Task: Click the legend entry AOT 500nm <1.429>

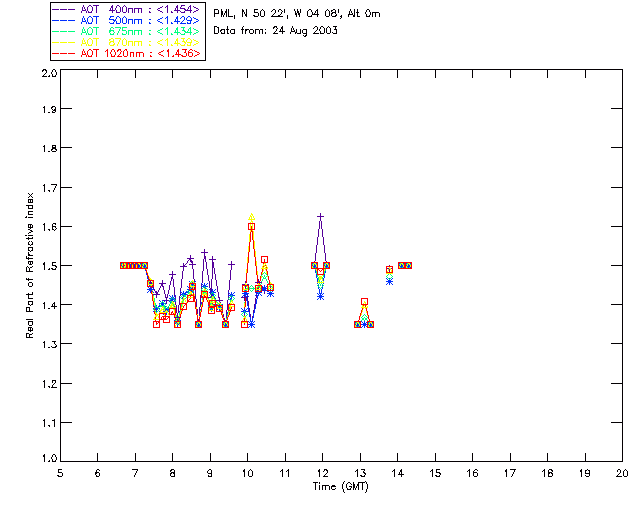Action: [126, 20]
